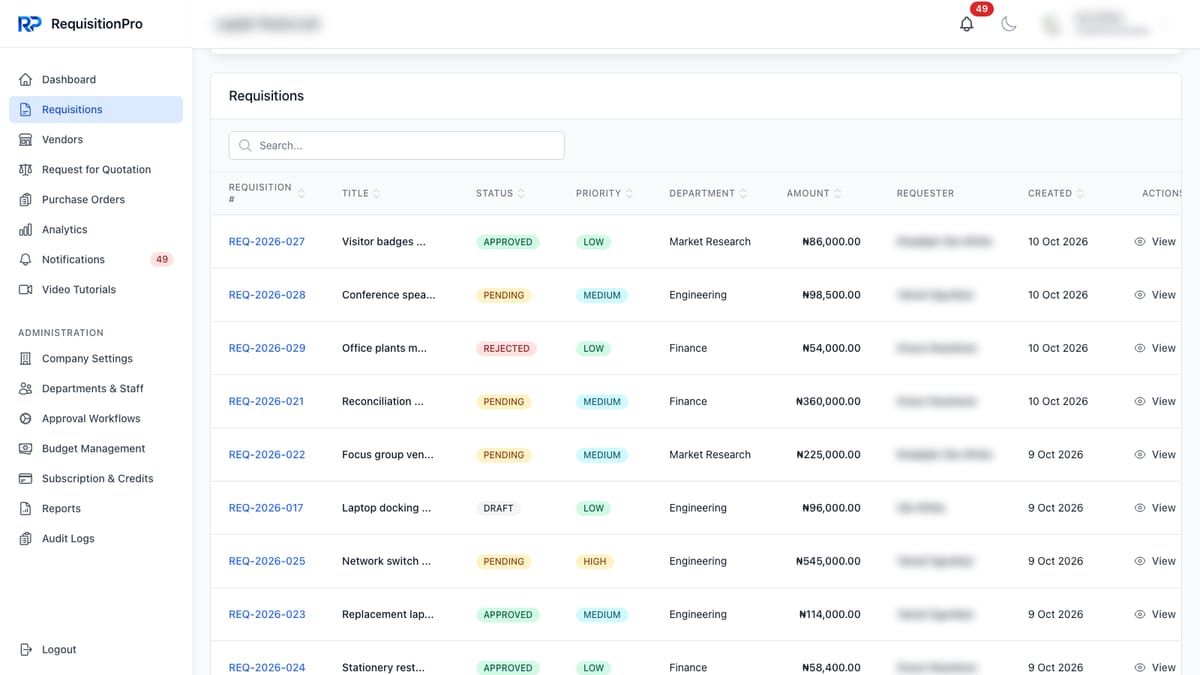Click the Requisitions document icon in sidebar
The width and height of the screenshot is (1200, 675).
tap(26, 110)
